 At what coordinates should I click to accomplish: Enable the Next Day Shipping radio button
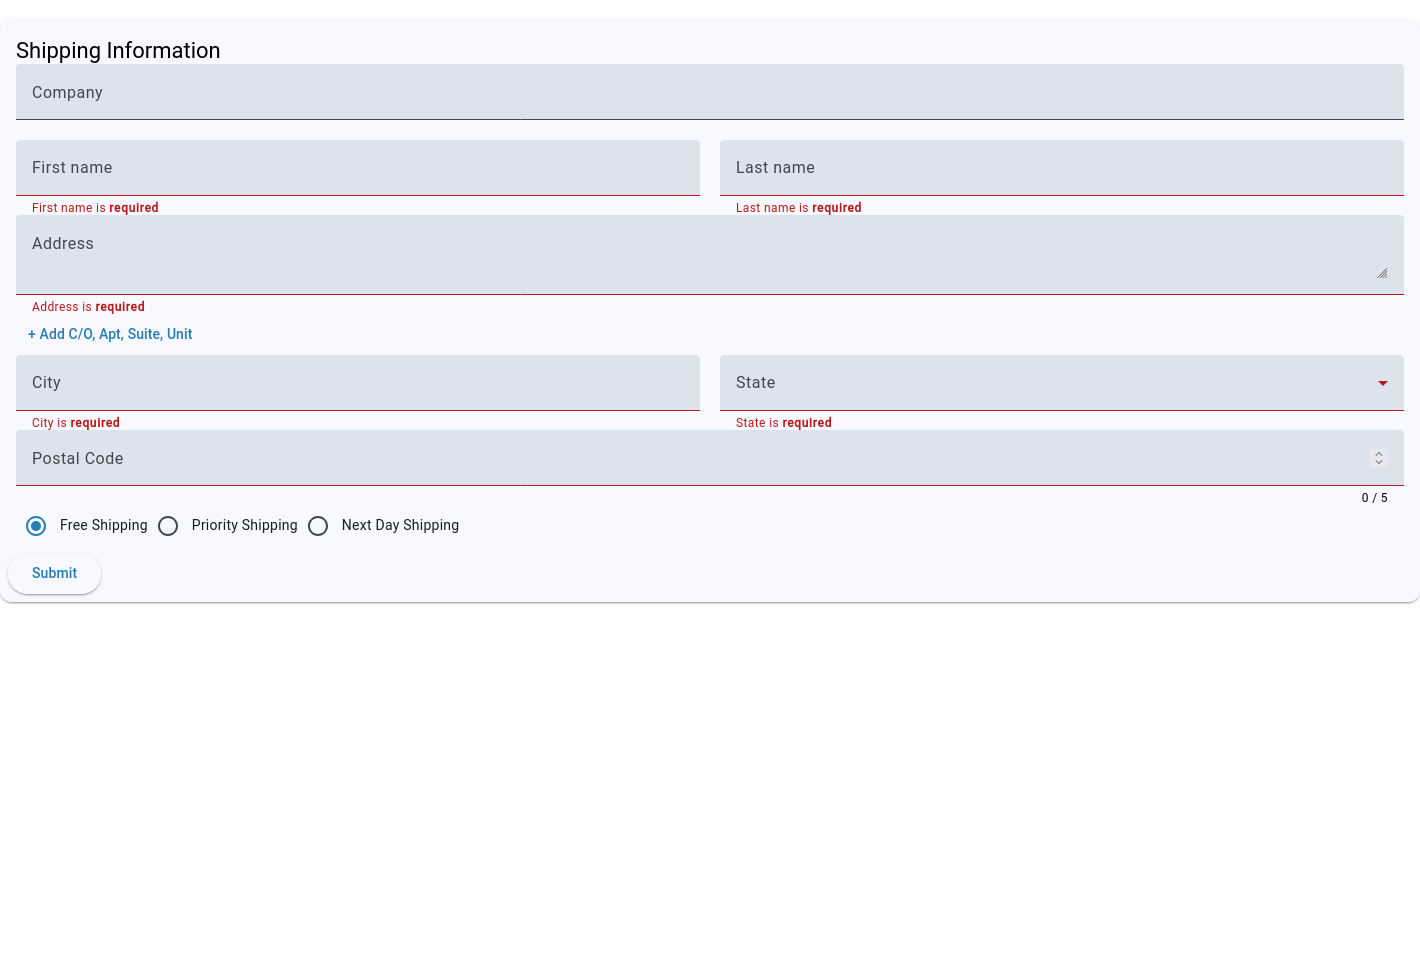(x=318, y=526)
